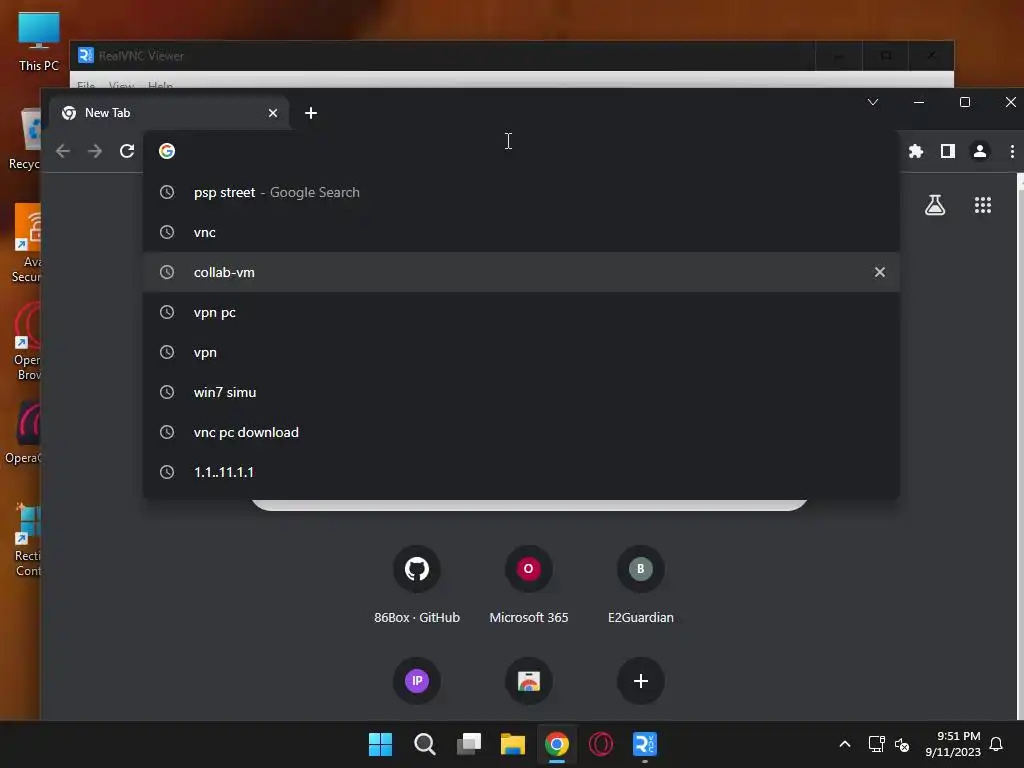Open File Explorer from taskbar
The image size is (1024, 768).
pos(513,744)
